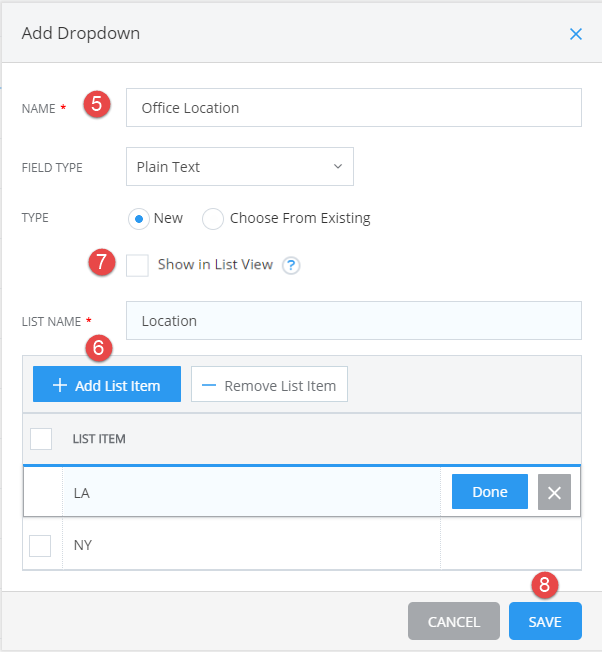Screen dimensions: 602x652
Task: Cancel the Add Dropdown dialog
Action: point(454,621)
